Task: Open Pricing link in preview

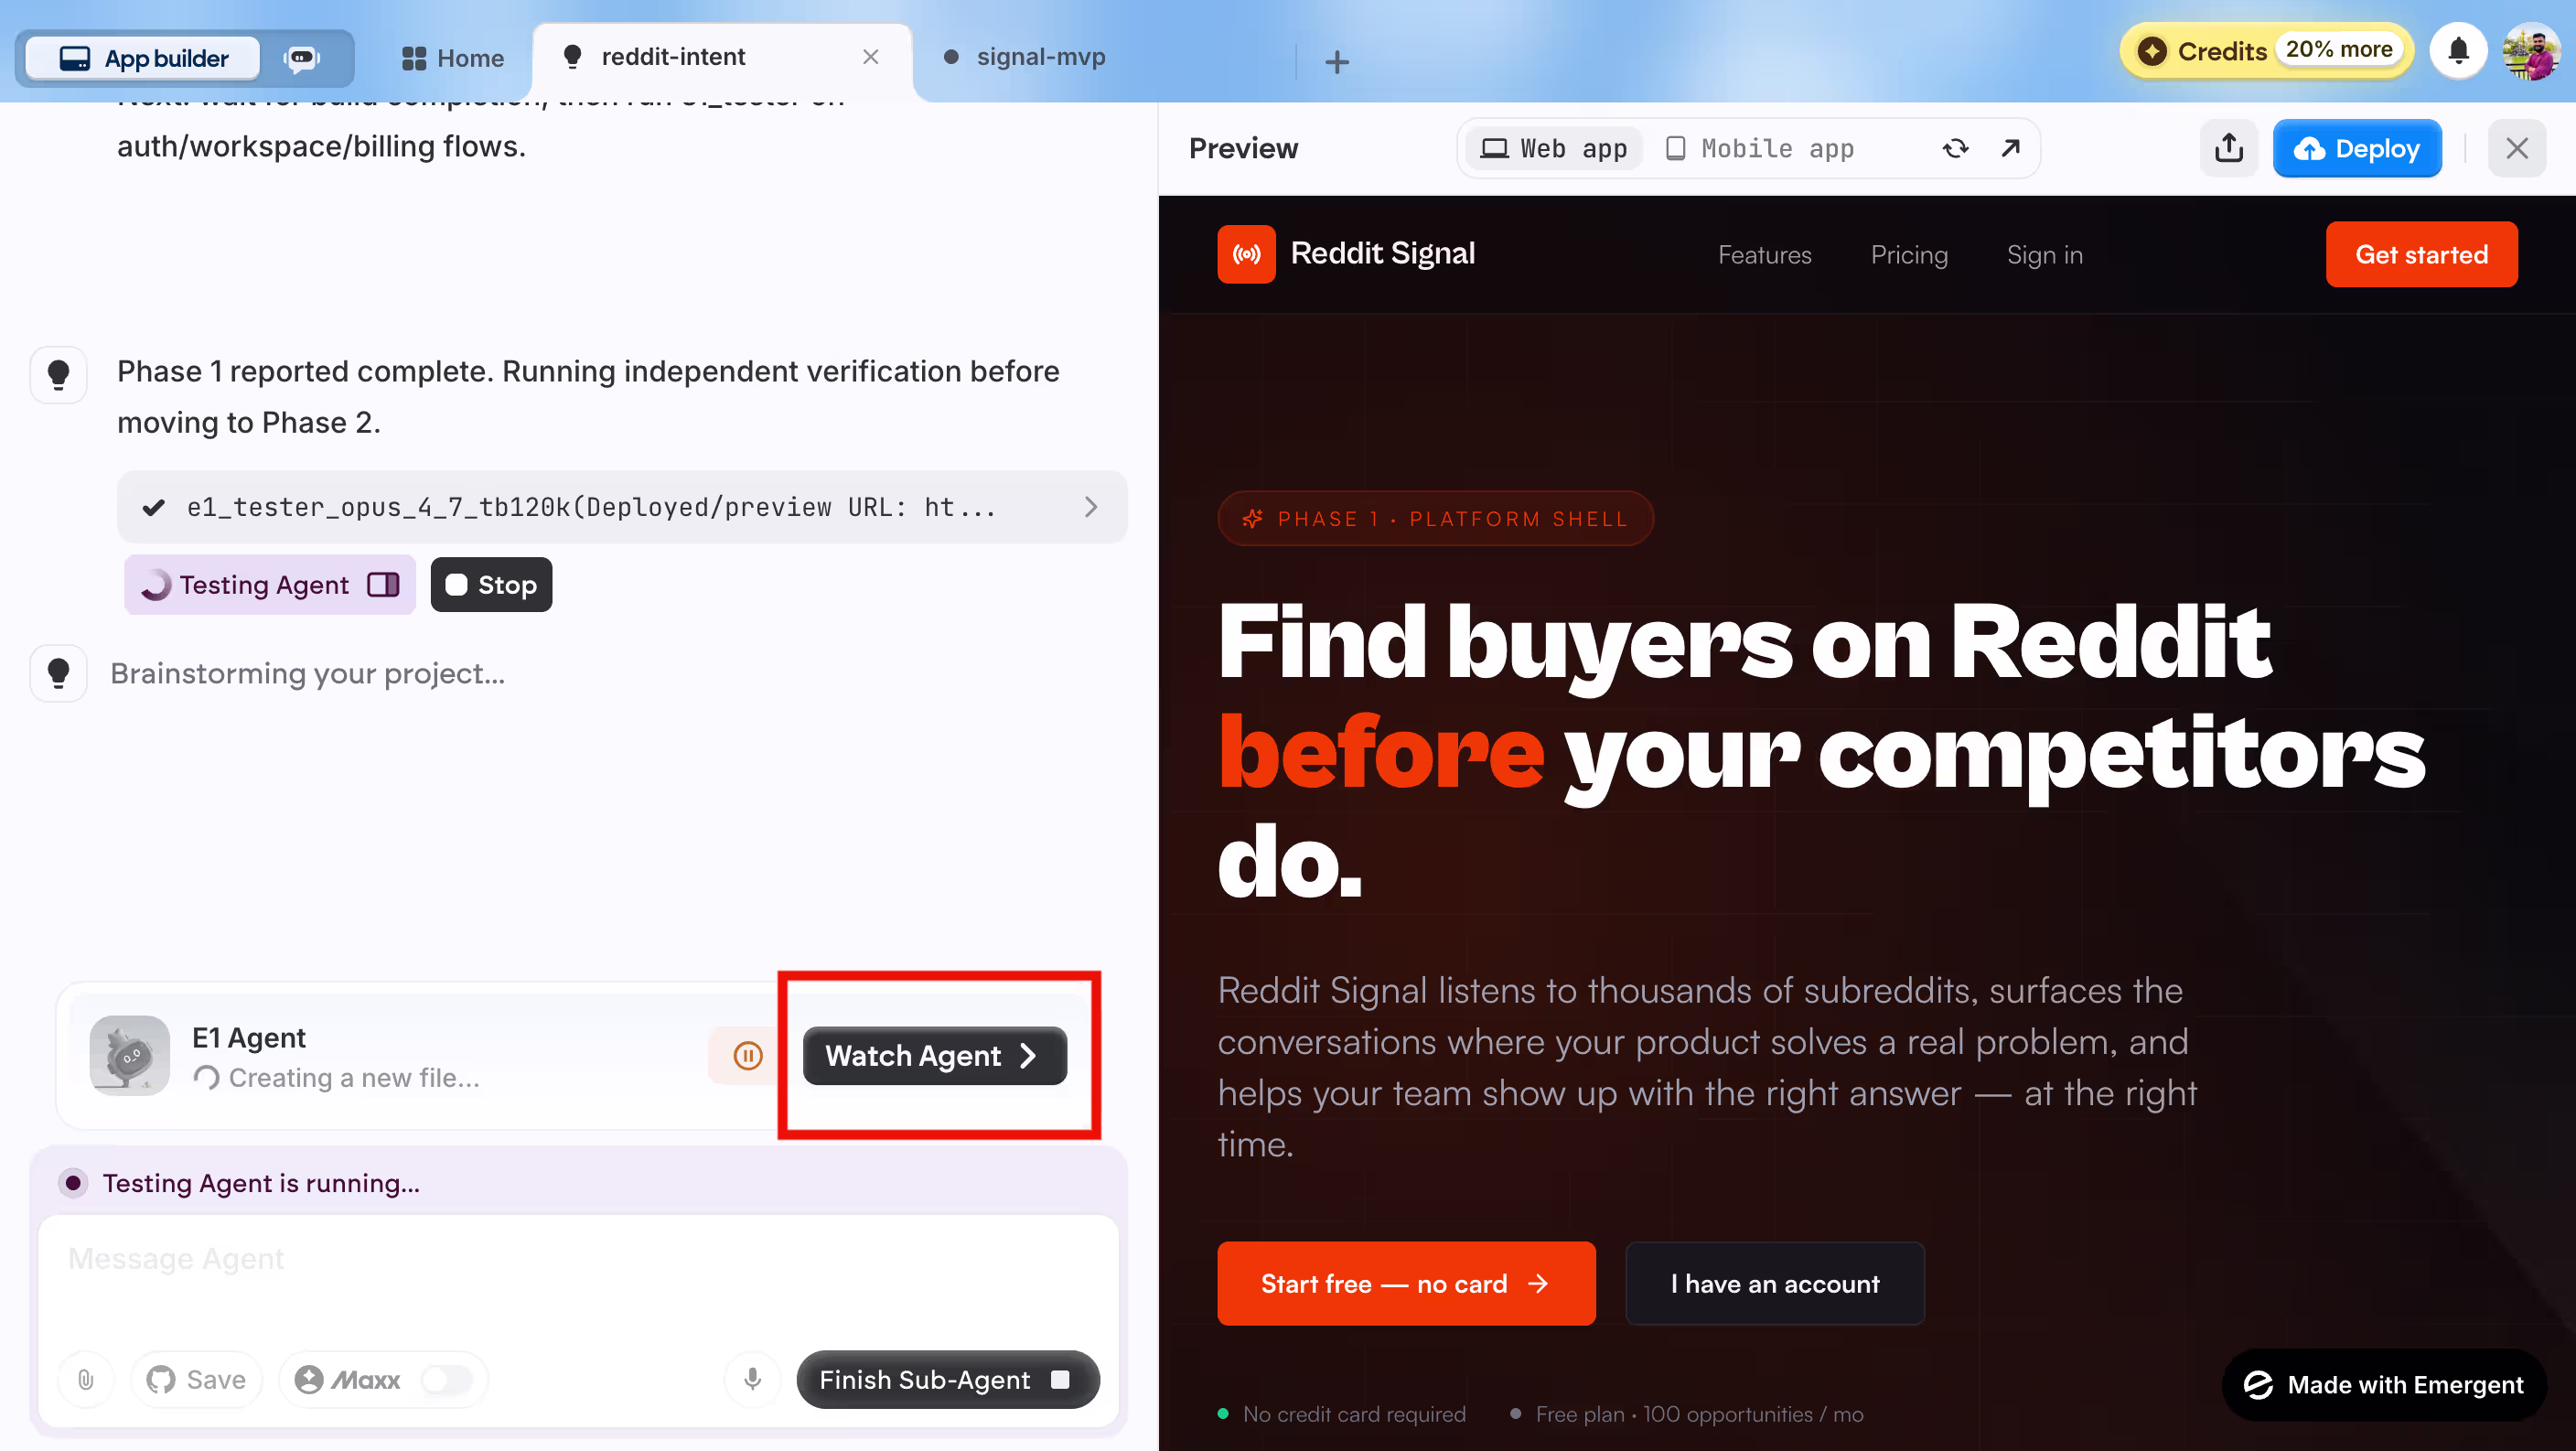Action: click(1909, 255)
